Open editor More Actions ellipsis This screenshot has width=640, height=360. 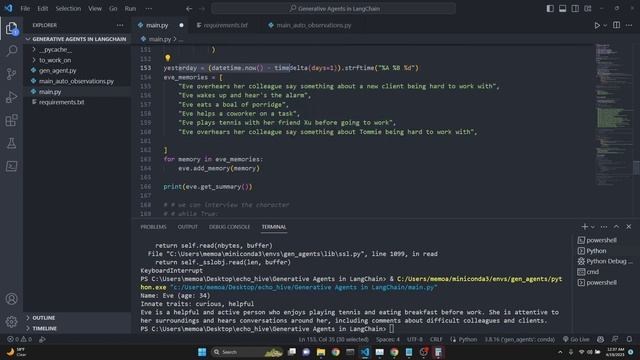(629, 25)
